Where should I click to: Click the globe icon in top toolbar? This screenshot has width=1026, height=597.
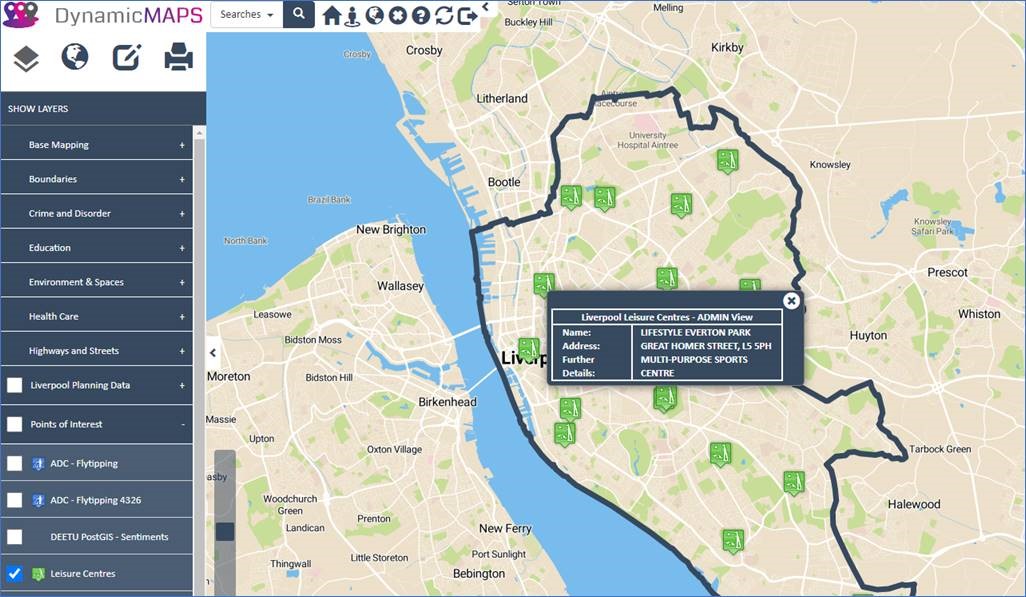[x=374, y=15]
